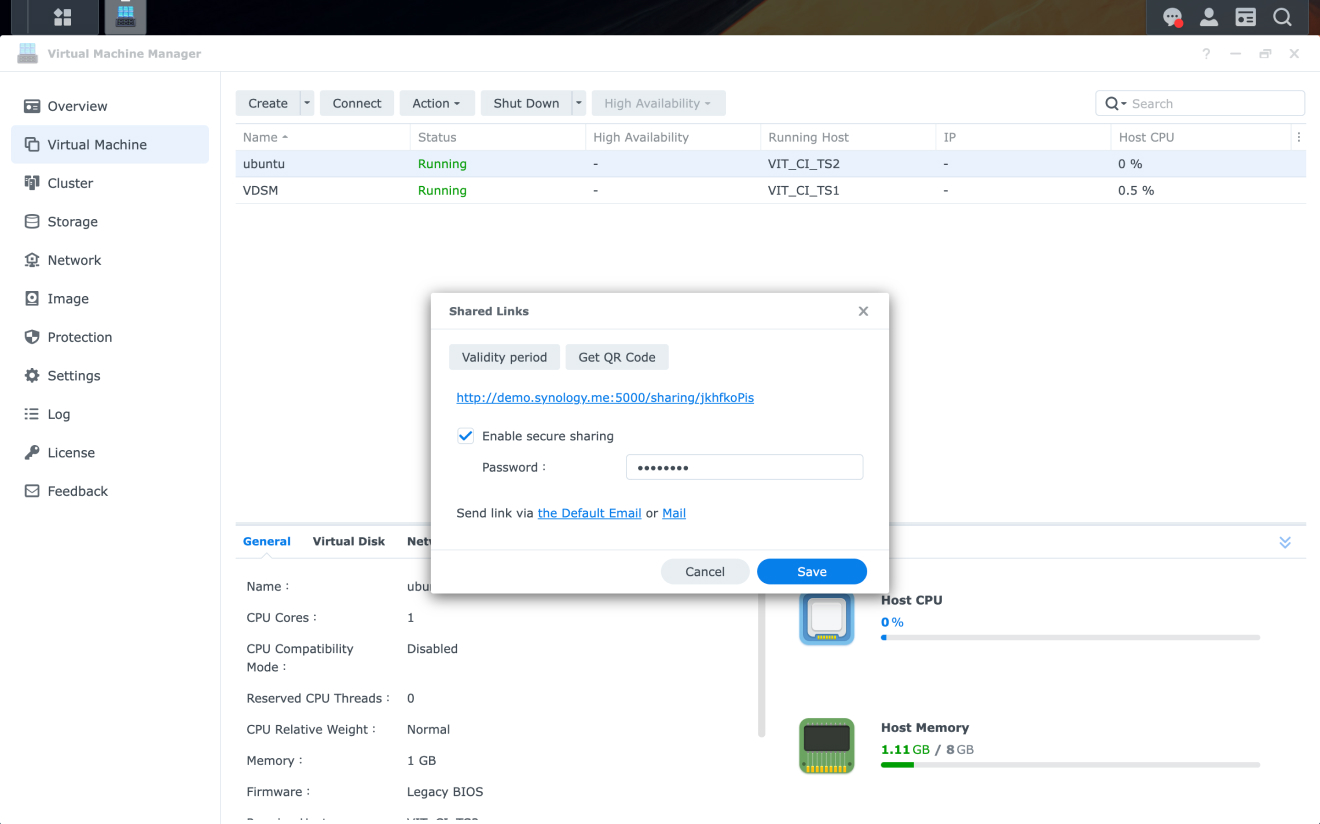Select the General tab
The width and height of the screenshot is (1320, 824).
(266, 541)
